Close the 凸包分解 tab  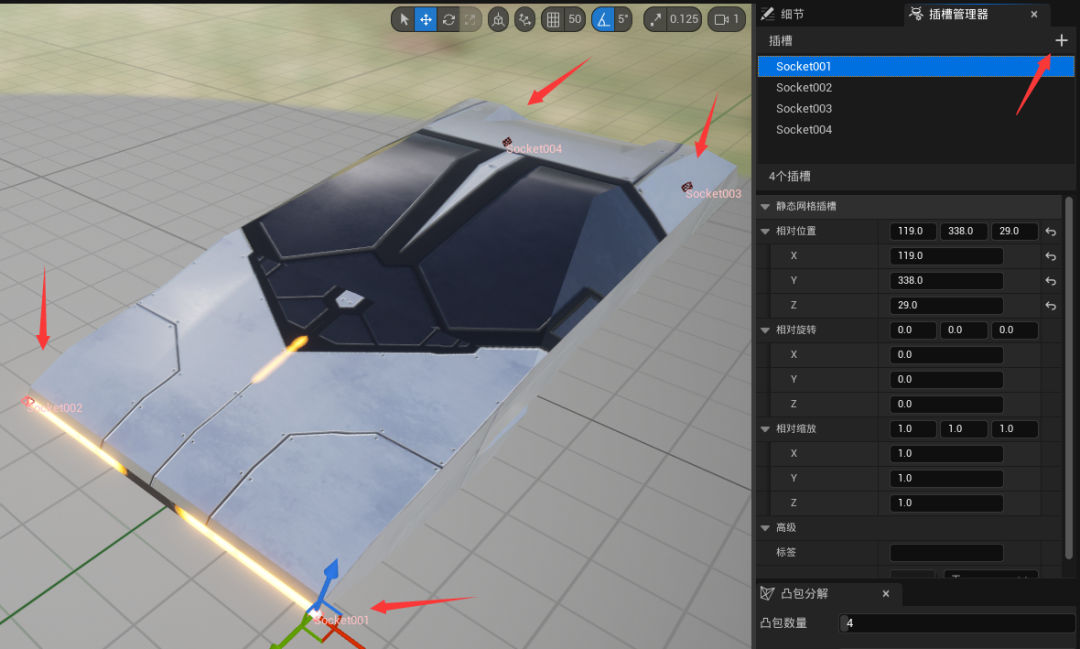tap(886, 593)
